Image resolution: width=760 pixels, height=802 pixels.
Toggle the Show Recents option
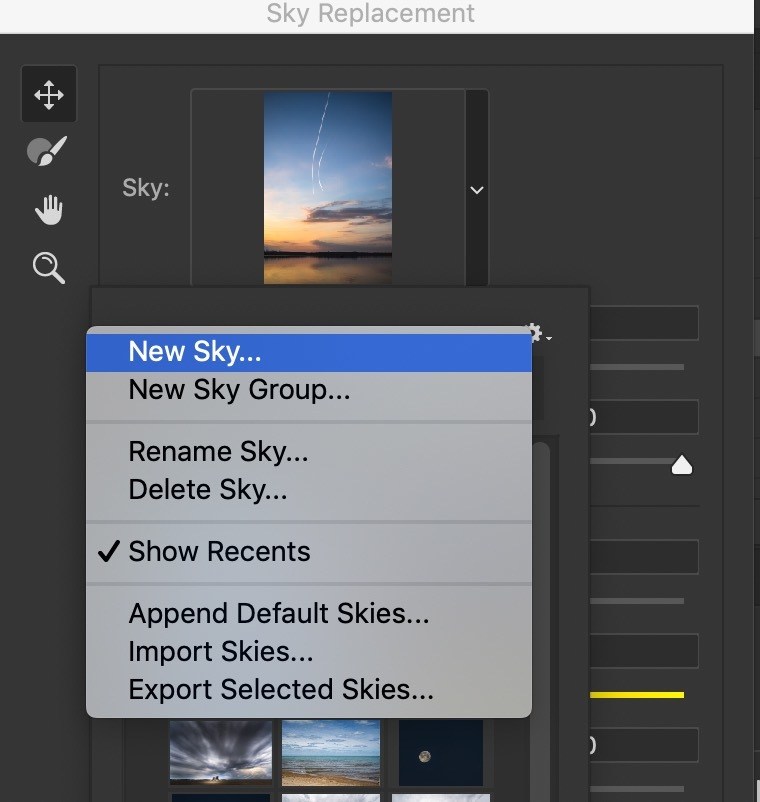pyautogui.click(x=219, y=552)
